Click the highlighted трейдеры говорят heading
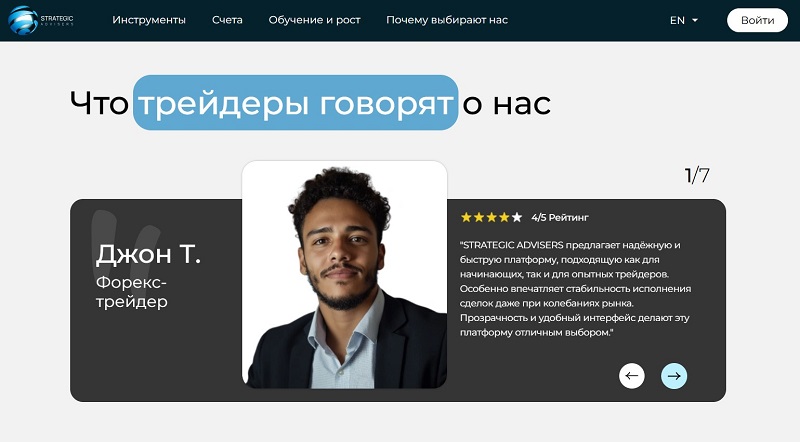Image resolution: width=800 pixels, height=442 pixels. [295, 103]
